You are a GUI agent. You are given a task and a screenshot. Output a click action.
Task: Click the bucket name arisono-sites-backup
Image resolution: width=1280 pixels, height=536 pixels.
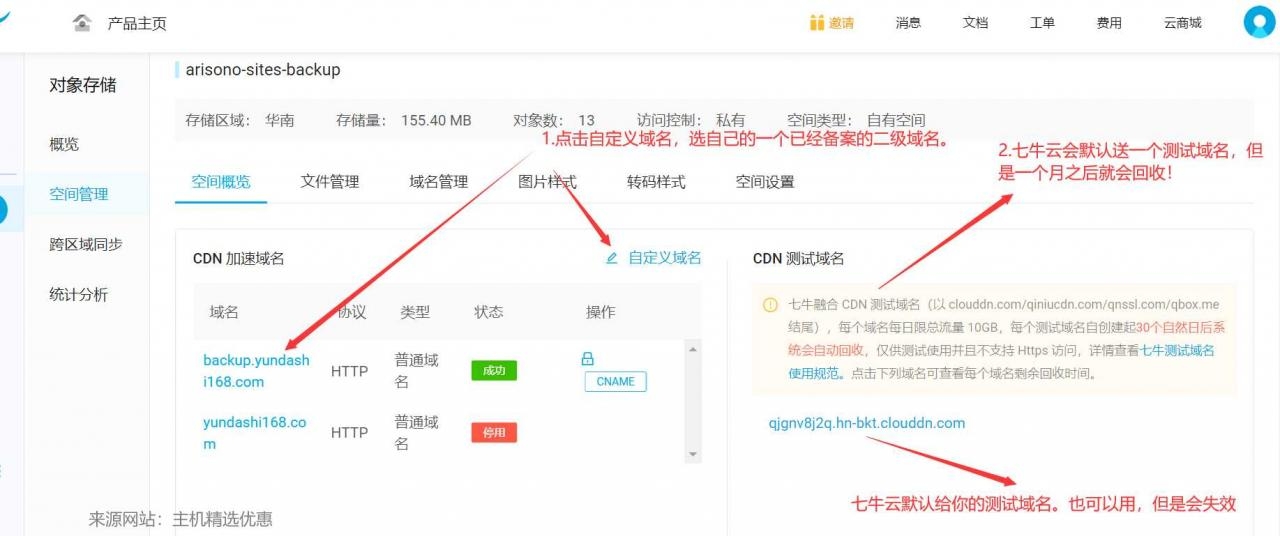pyautogui.click(x=263, y=70)
